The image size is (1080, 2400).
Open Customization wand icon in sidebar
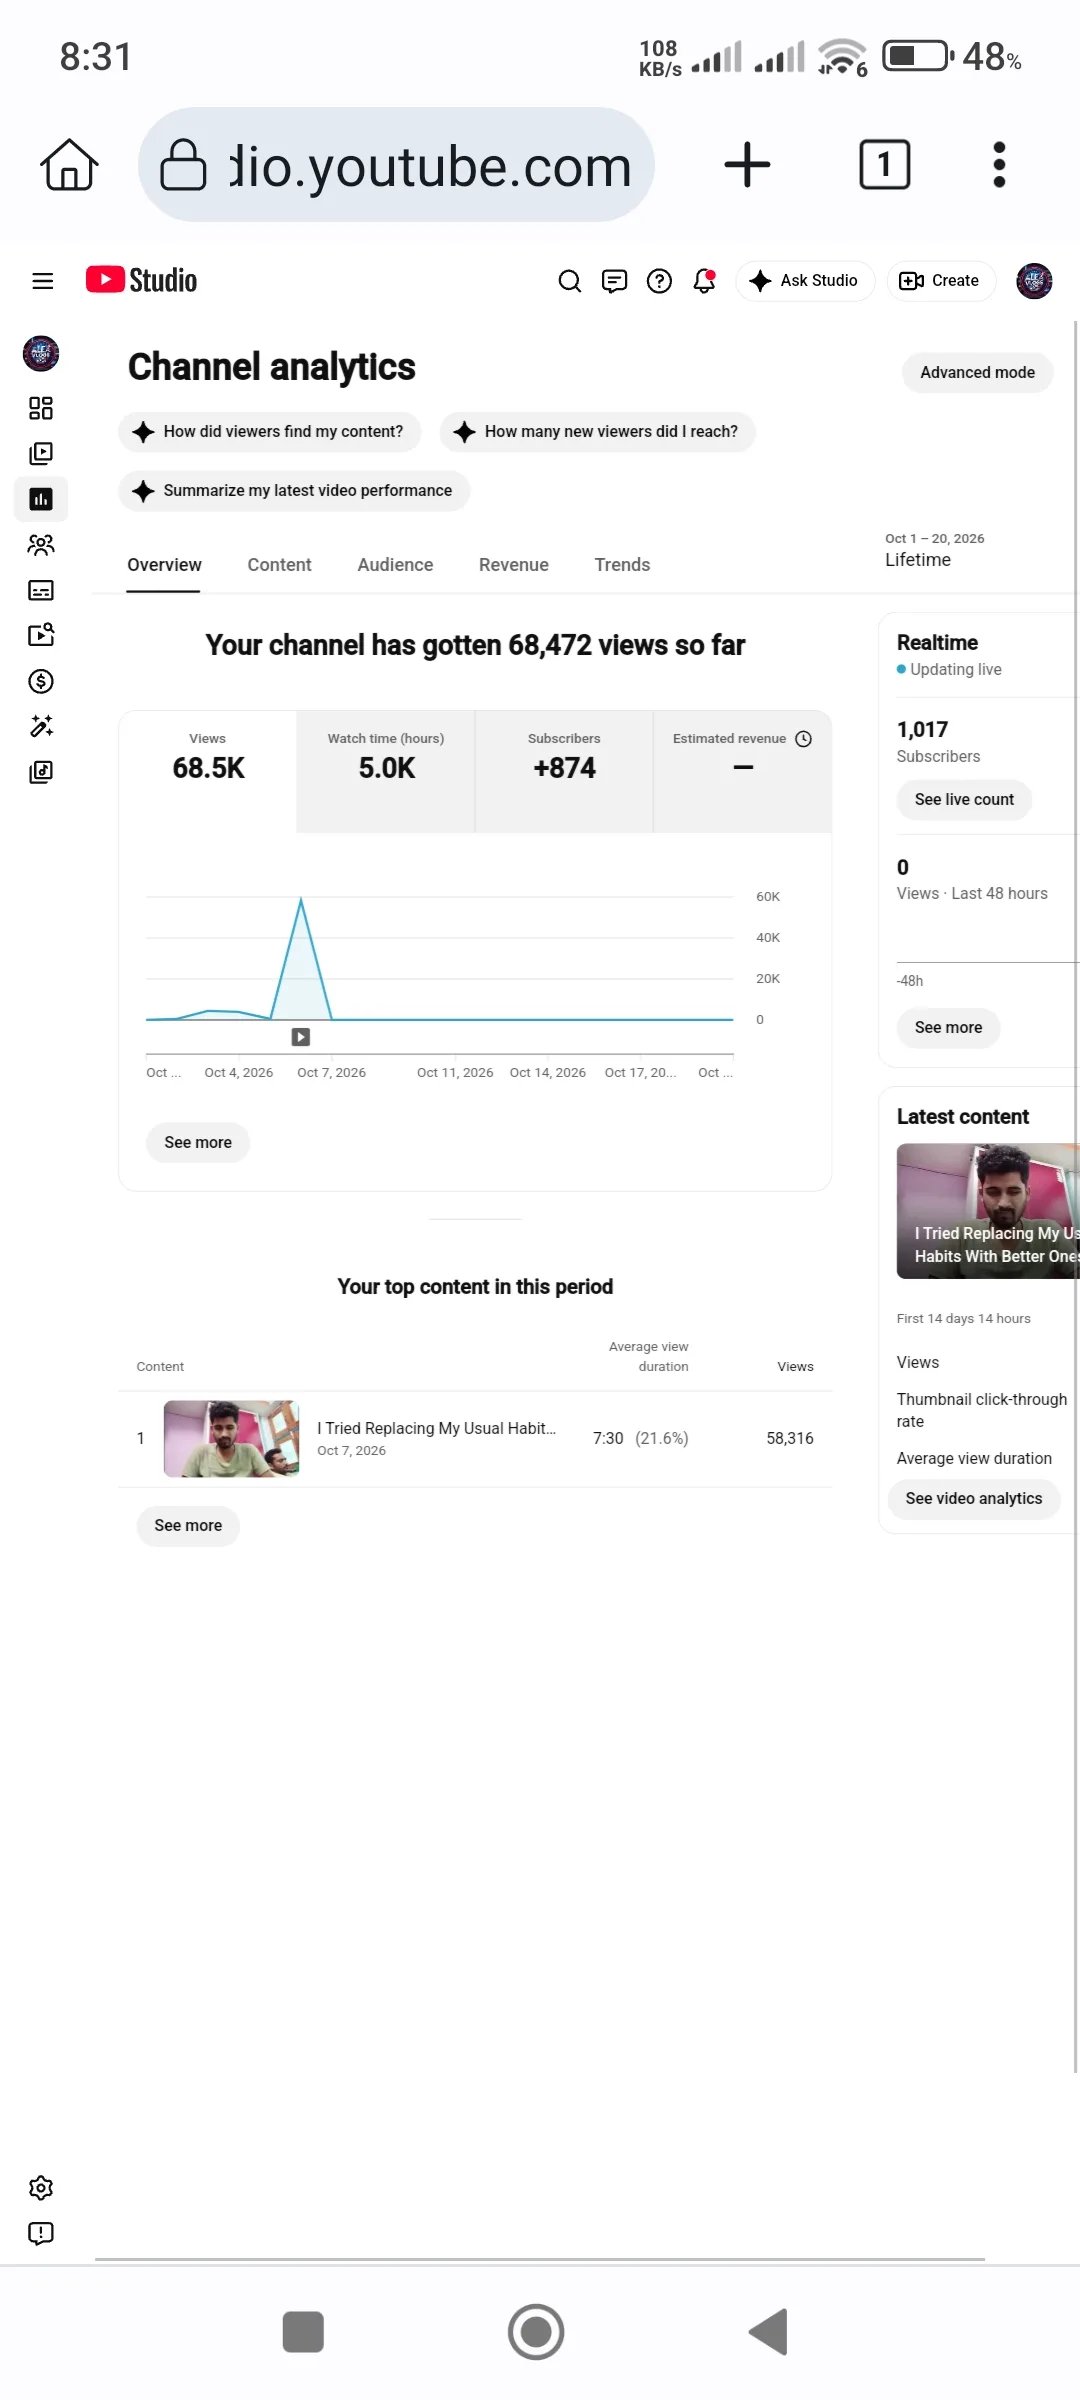tap(41, 726)
